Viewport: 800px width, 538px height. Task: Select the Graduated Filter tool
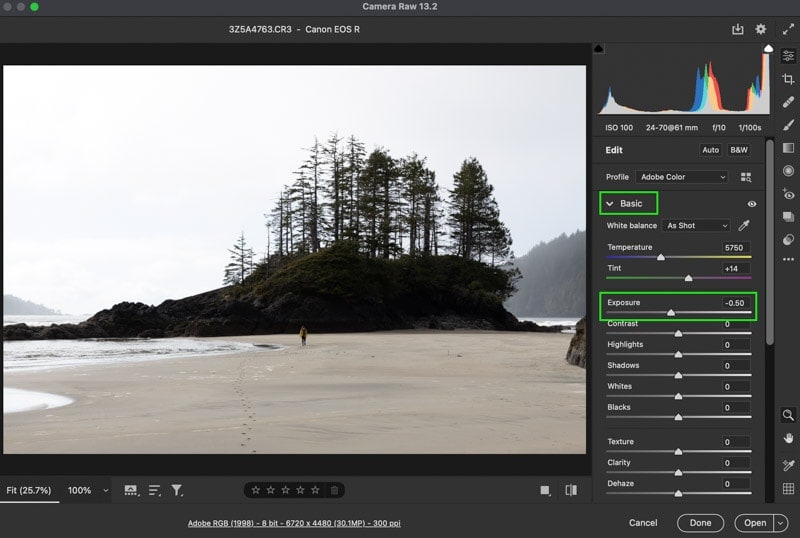coord(788,148)
